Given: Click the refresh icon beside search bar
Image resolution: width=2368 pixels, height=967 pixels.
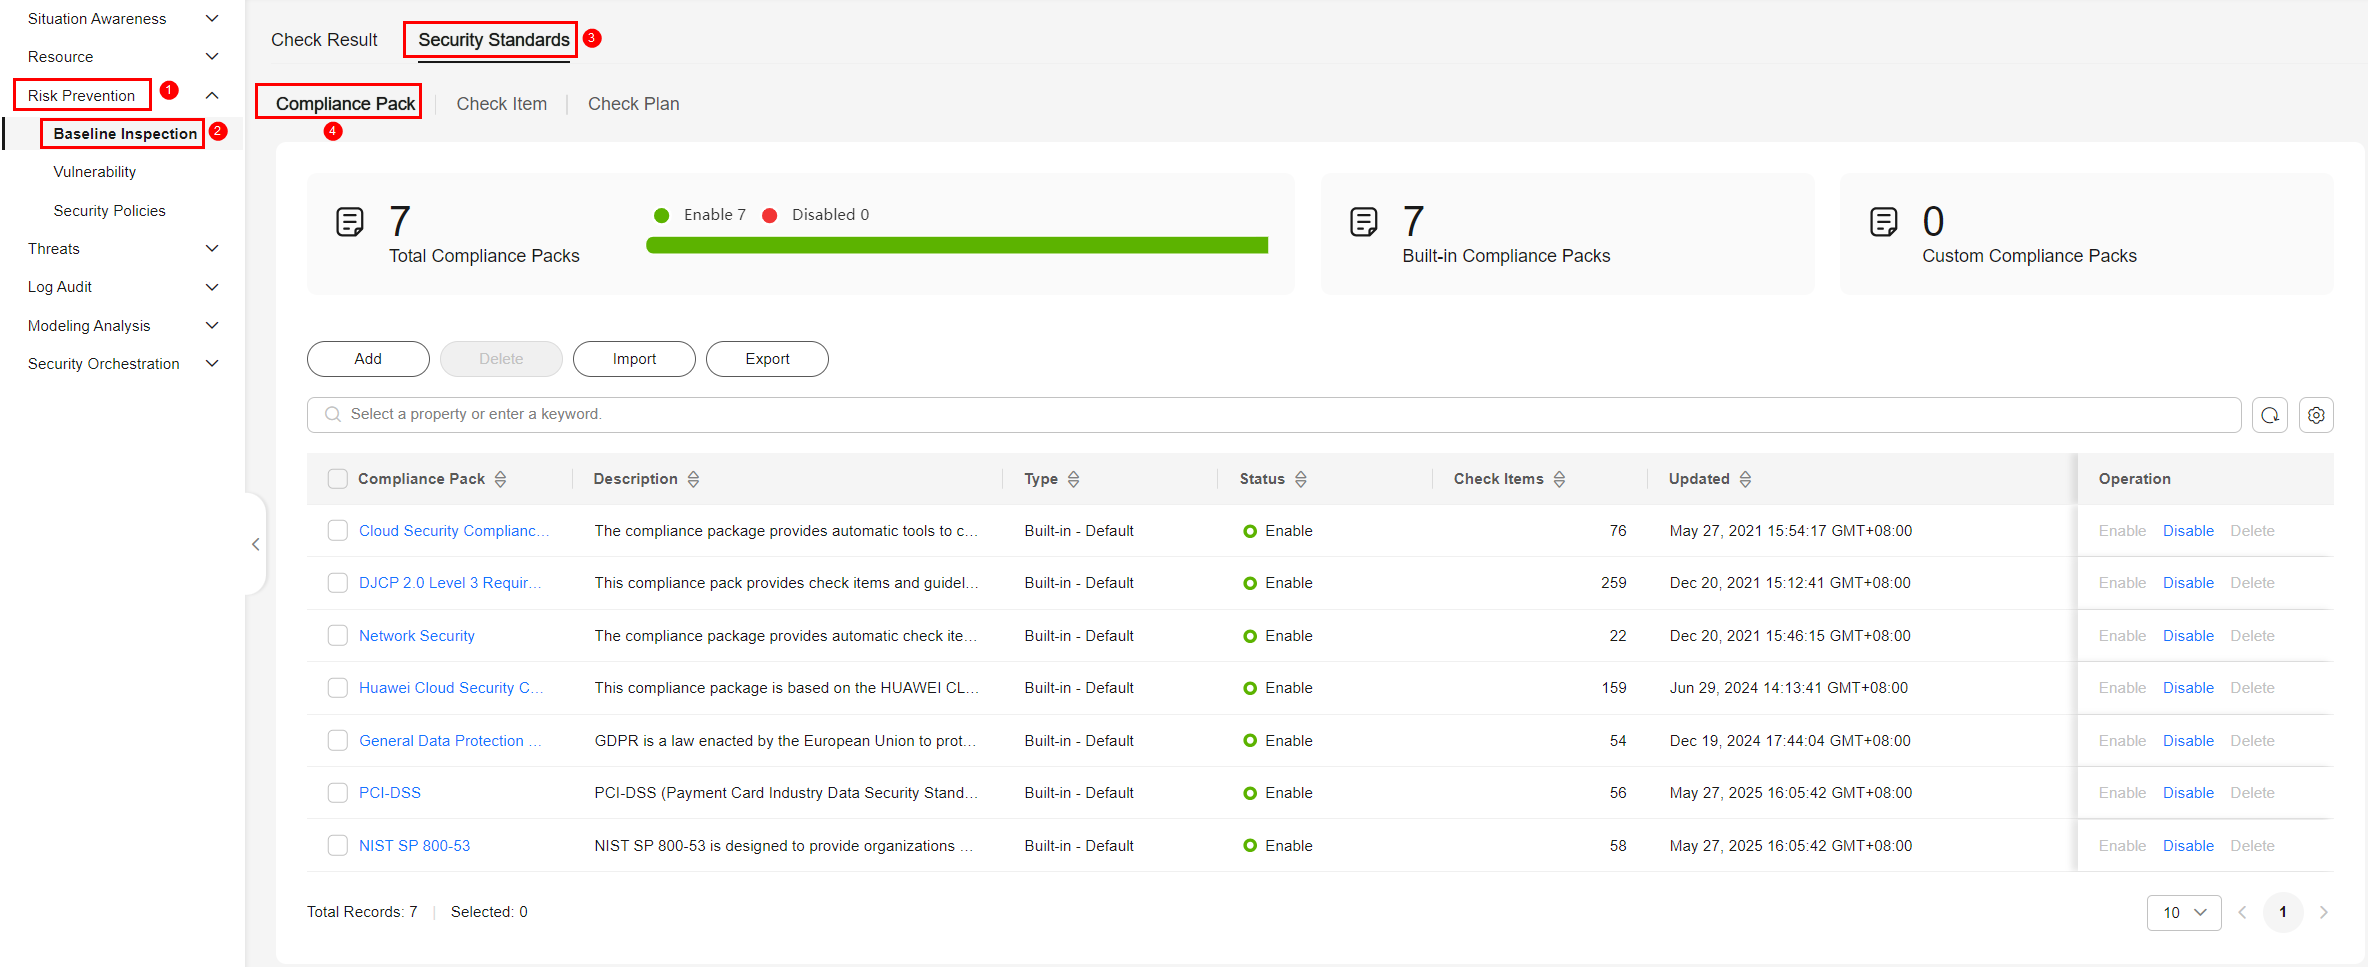Looking at the screenshot, I should click(2270, 415).
